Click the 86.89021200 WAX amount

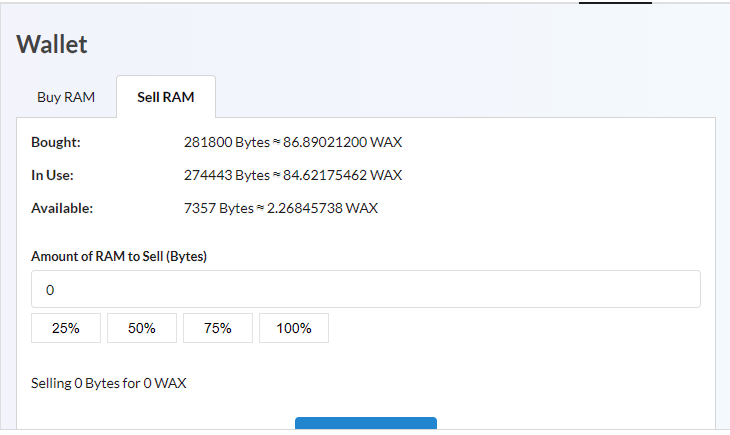pyautogui.click(x=342, y=142)
